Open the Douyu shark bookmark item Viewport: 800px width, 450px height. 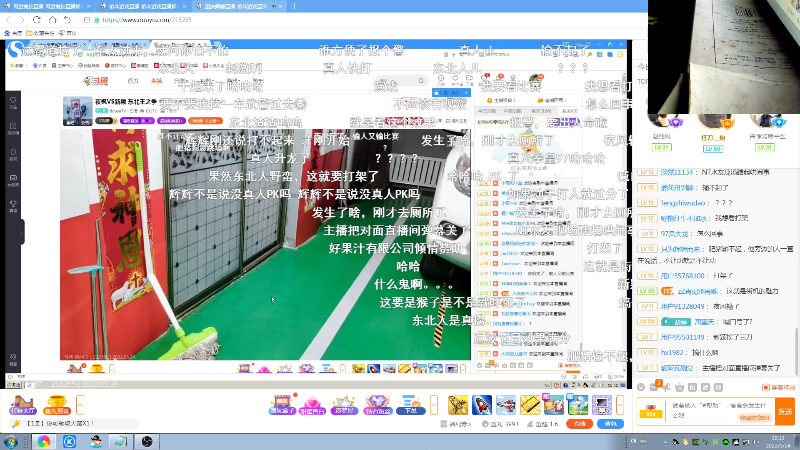[67, 33]
